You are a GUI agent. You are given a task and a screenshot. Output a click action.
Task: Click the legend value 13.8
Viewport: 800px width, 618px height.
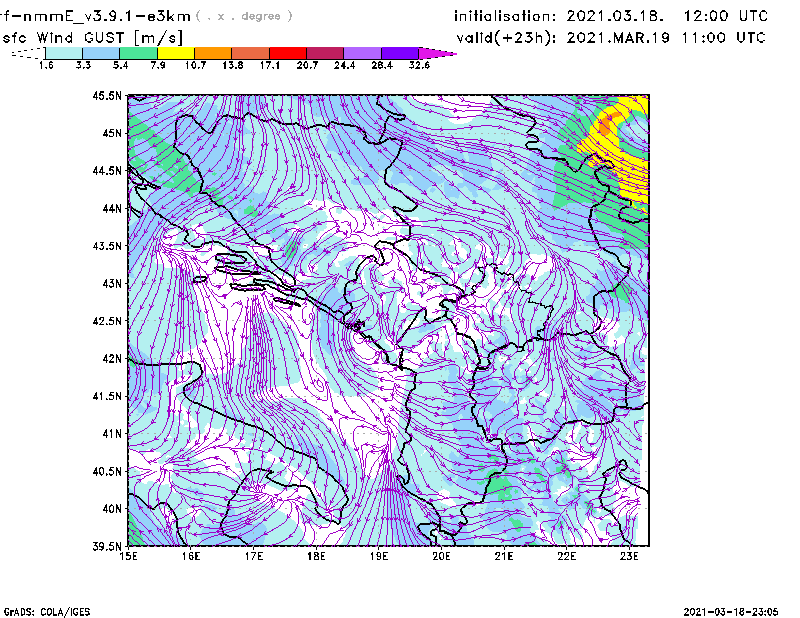pos(232,65)
